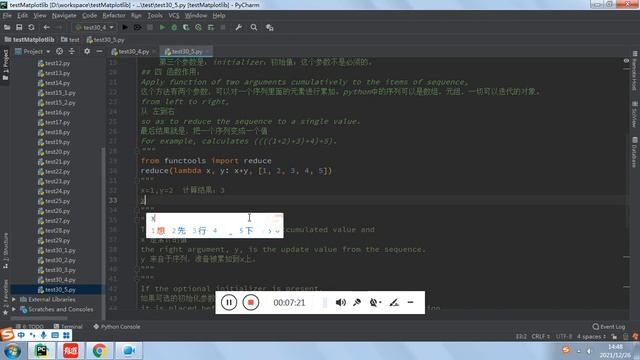This screenshot has width=640, height=360.
Task: Expand Scratches and Consoles node
Action: pyautogui.click(x=14, y=309)
